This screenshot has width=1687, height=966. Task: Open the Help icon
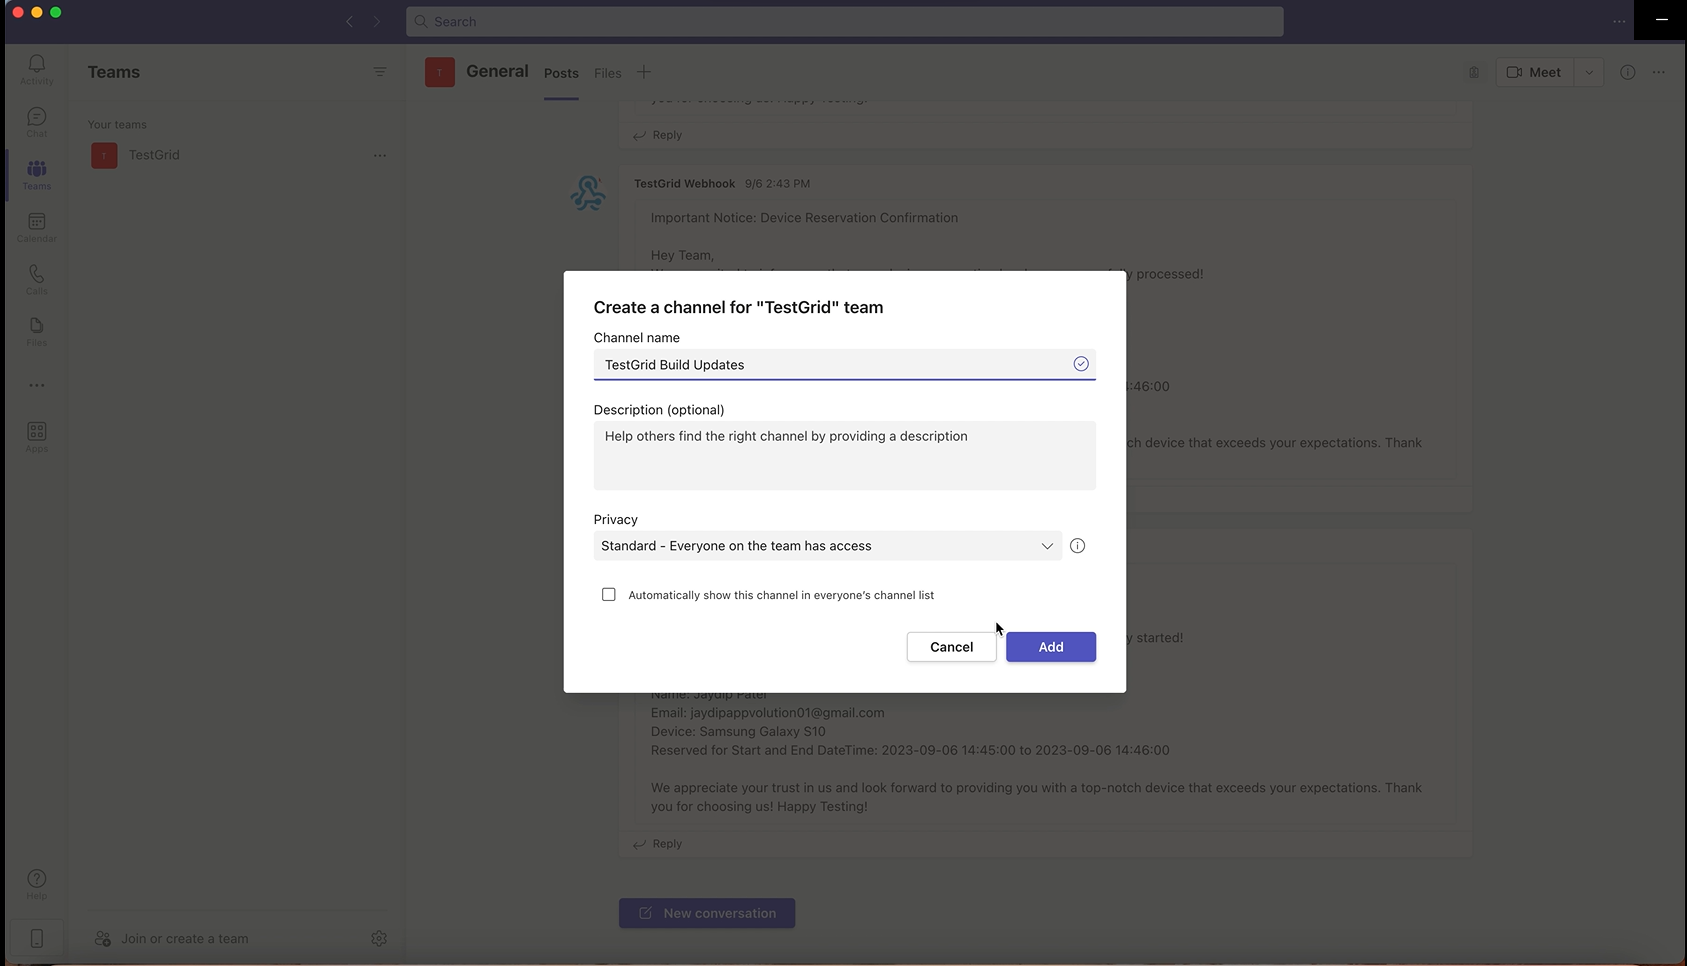pyautogui.click(x=36, y=884)
